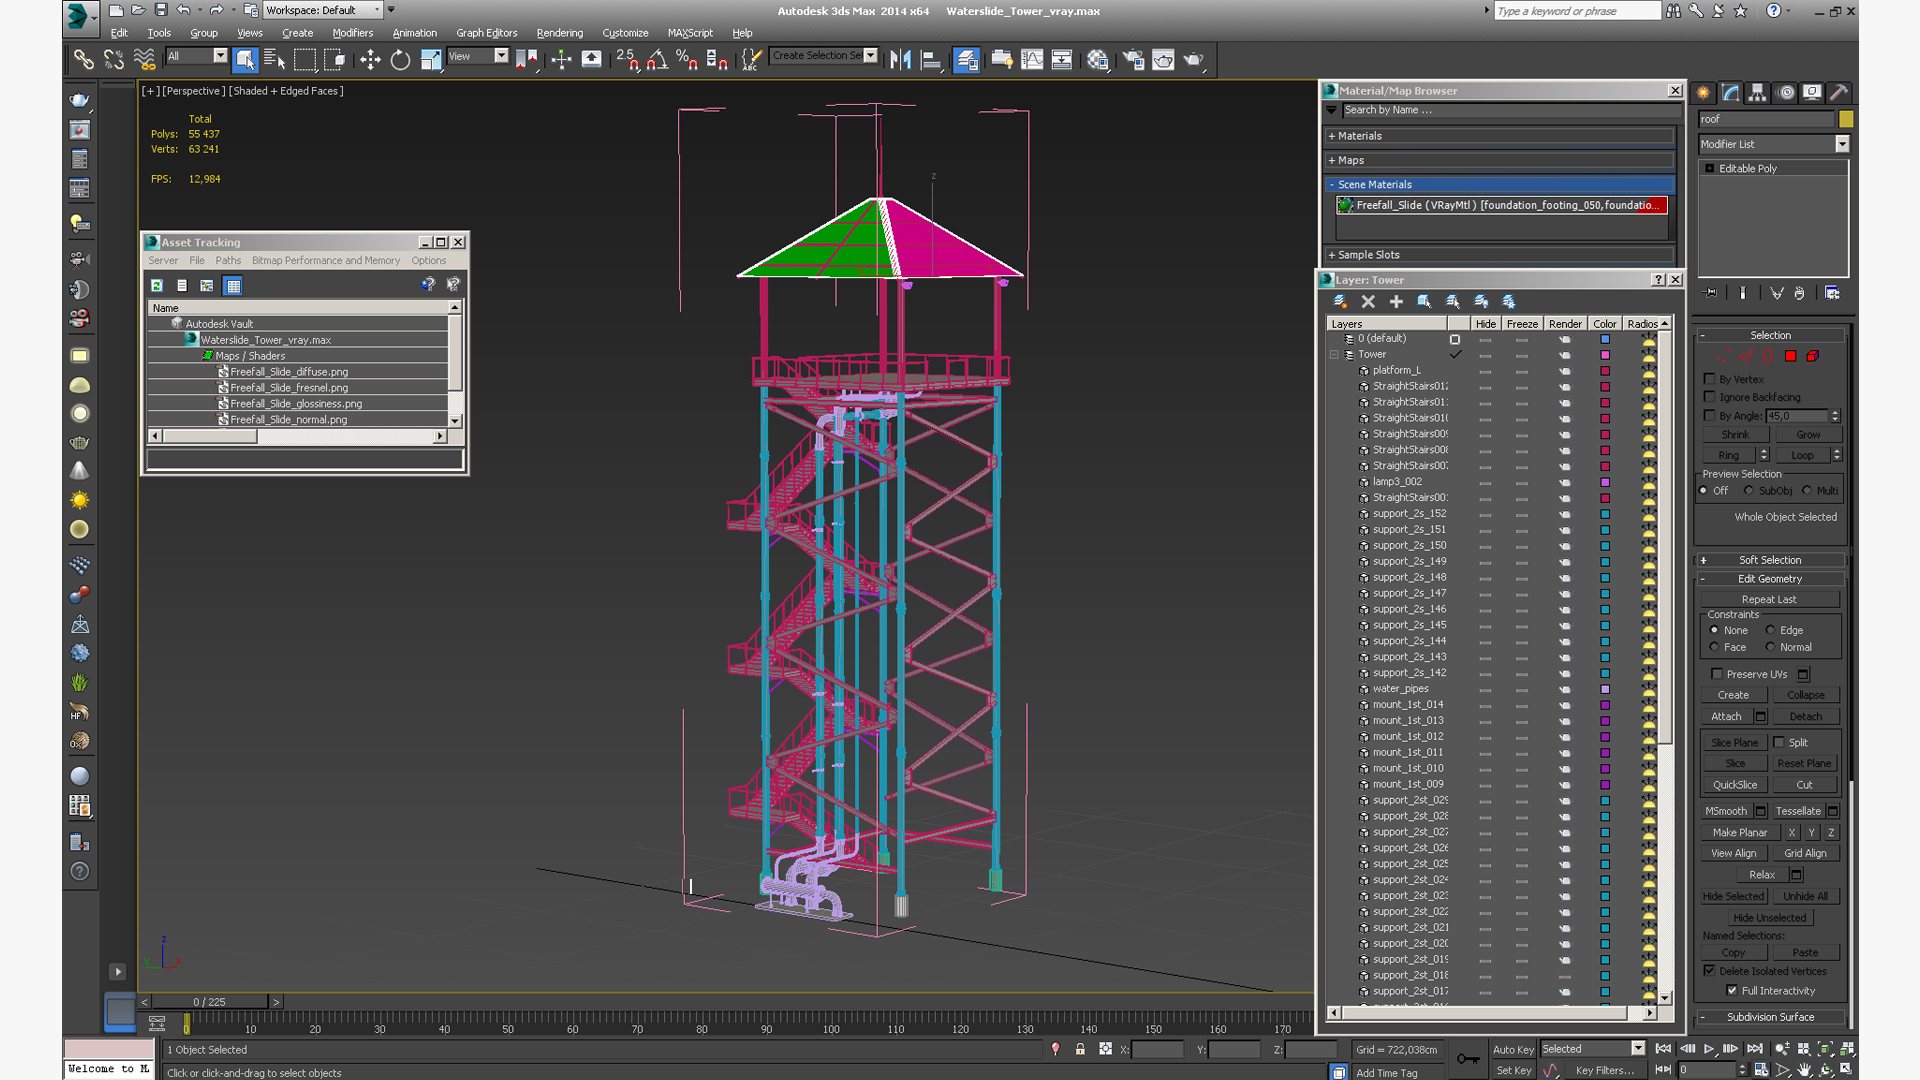1920x1080 pixels.
Task: Switch Asset Tracking to table view icon
Action: tap(233, 285)
